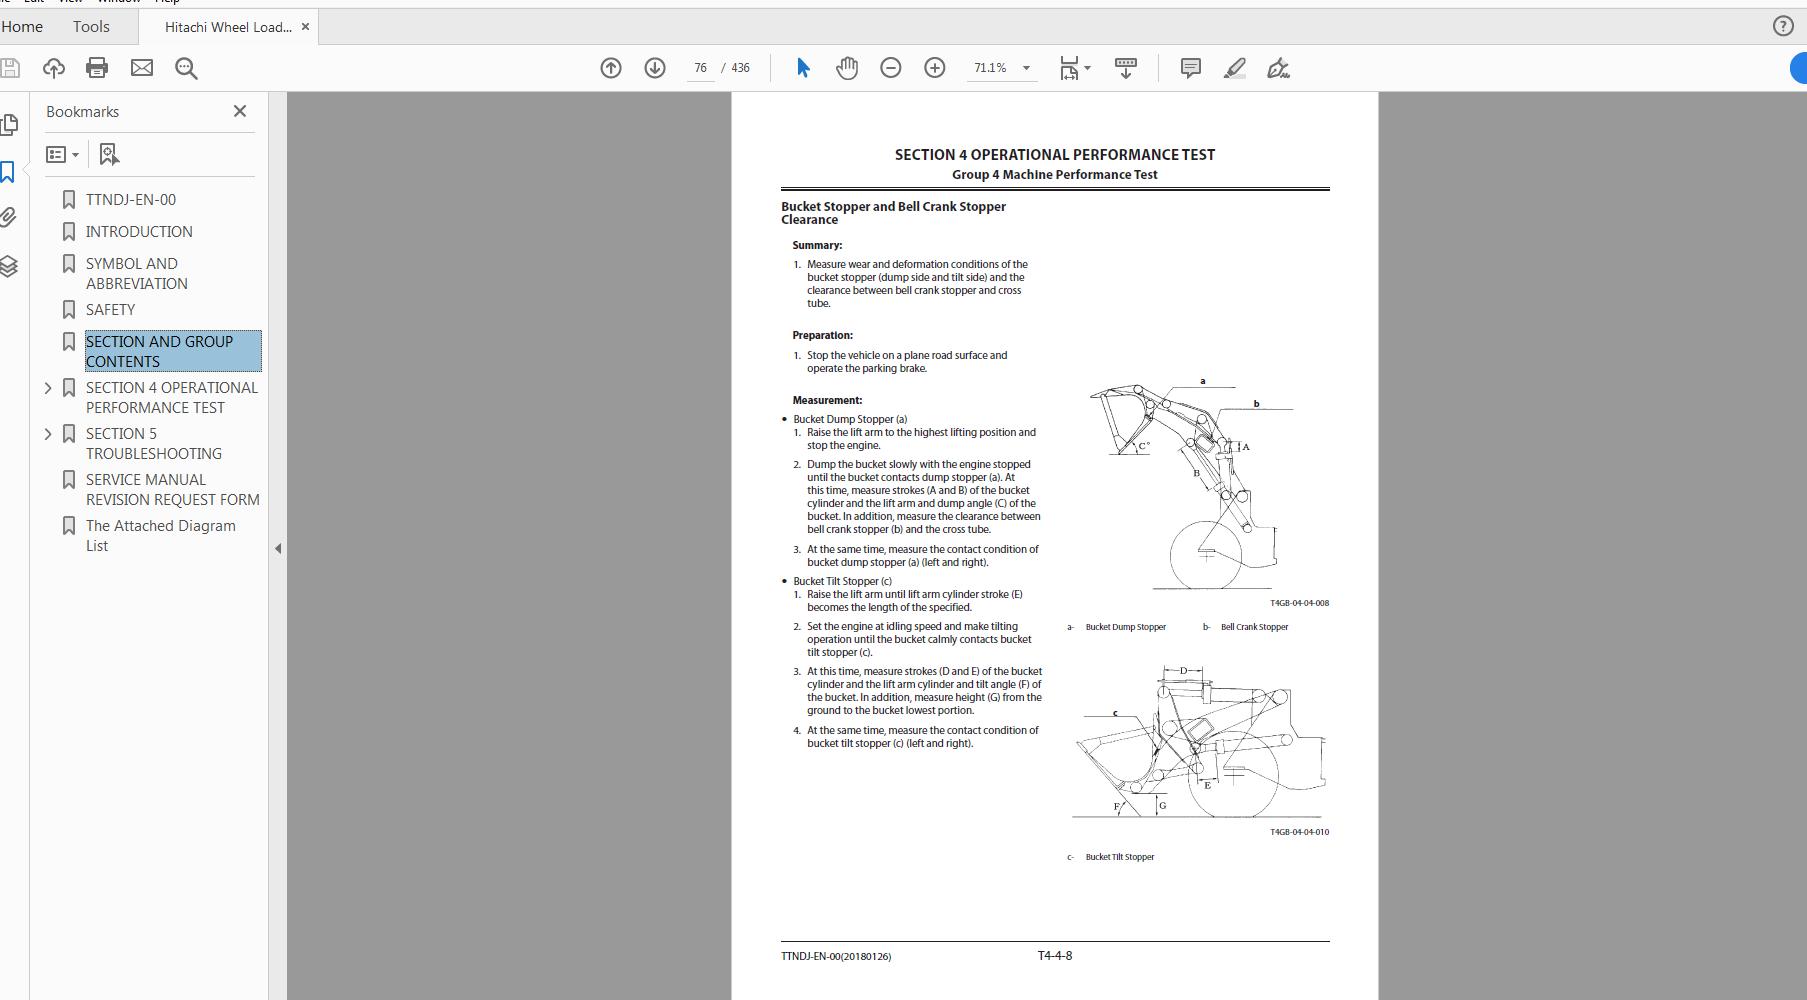The image size is (1807, 1000).
Task: Activate the Selection arrow tool
Action: 802,68
